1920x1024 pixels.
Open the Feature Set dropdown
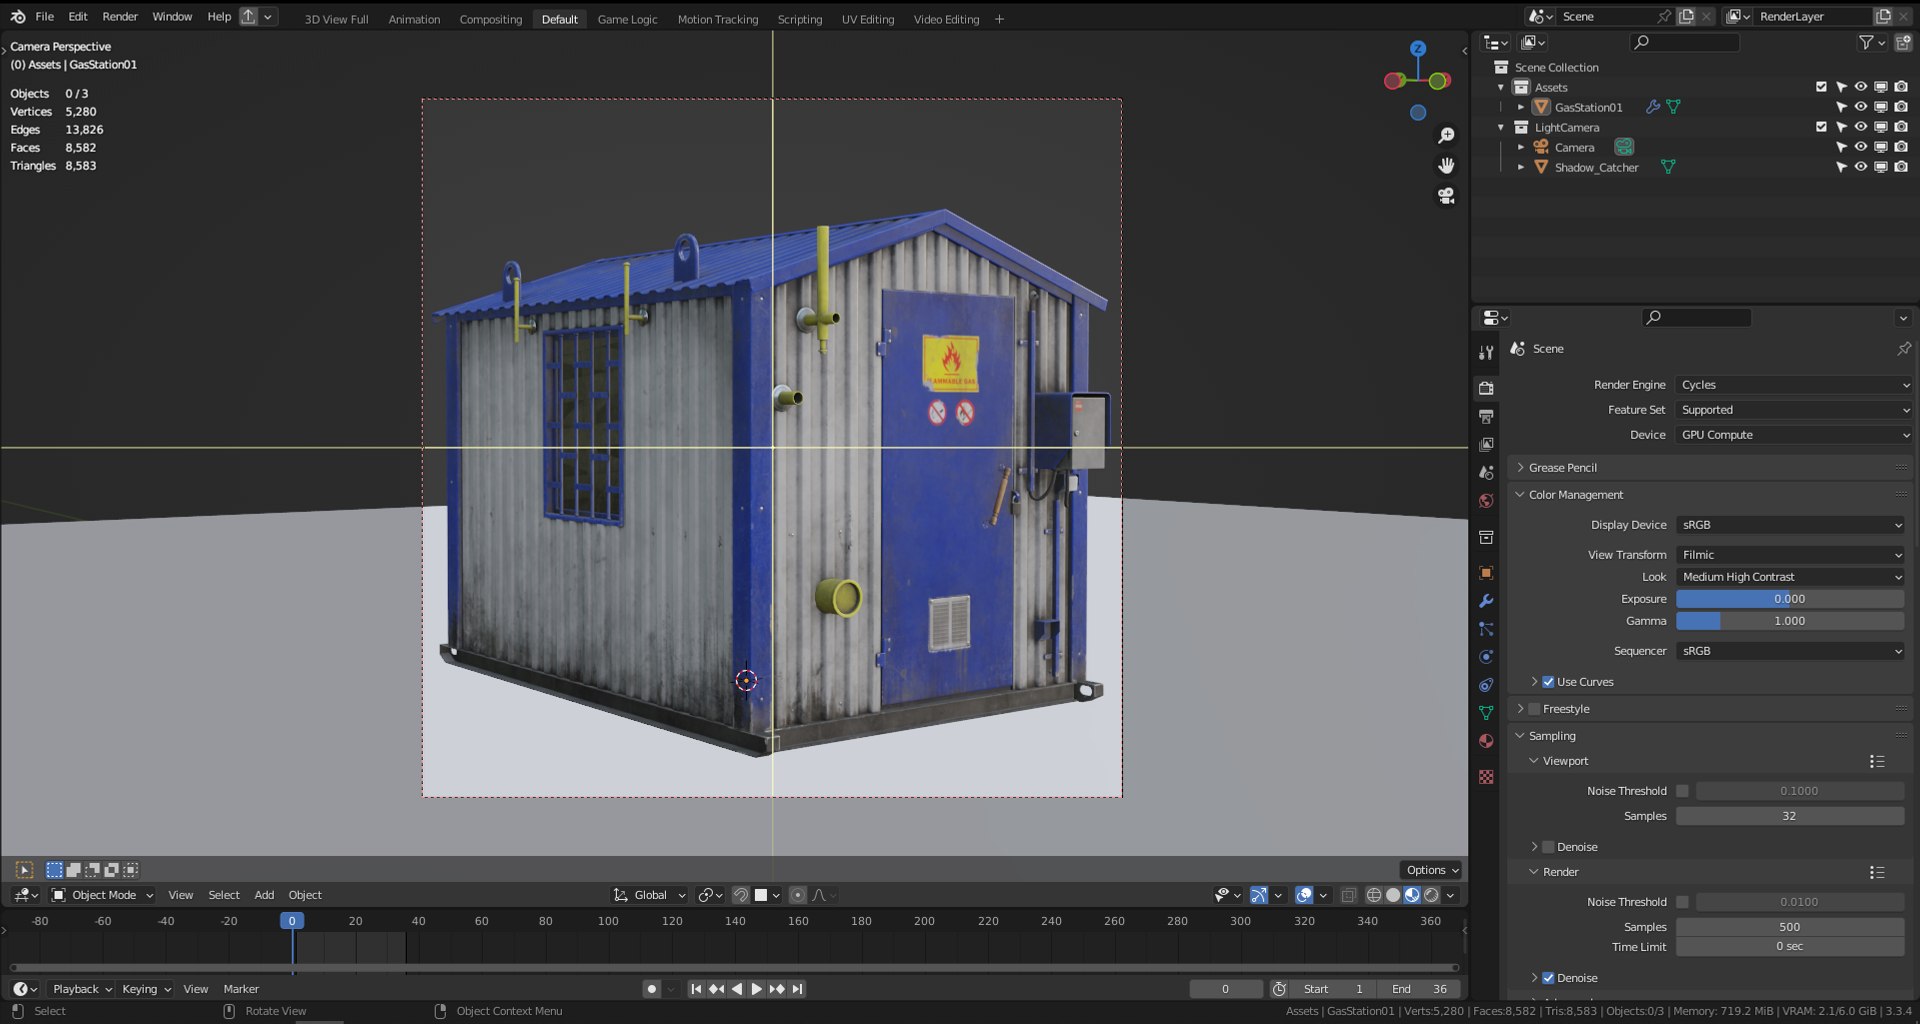click(x=1794, y=410)
